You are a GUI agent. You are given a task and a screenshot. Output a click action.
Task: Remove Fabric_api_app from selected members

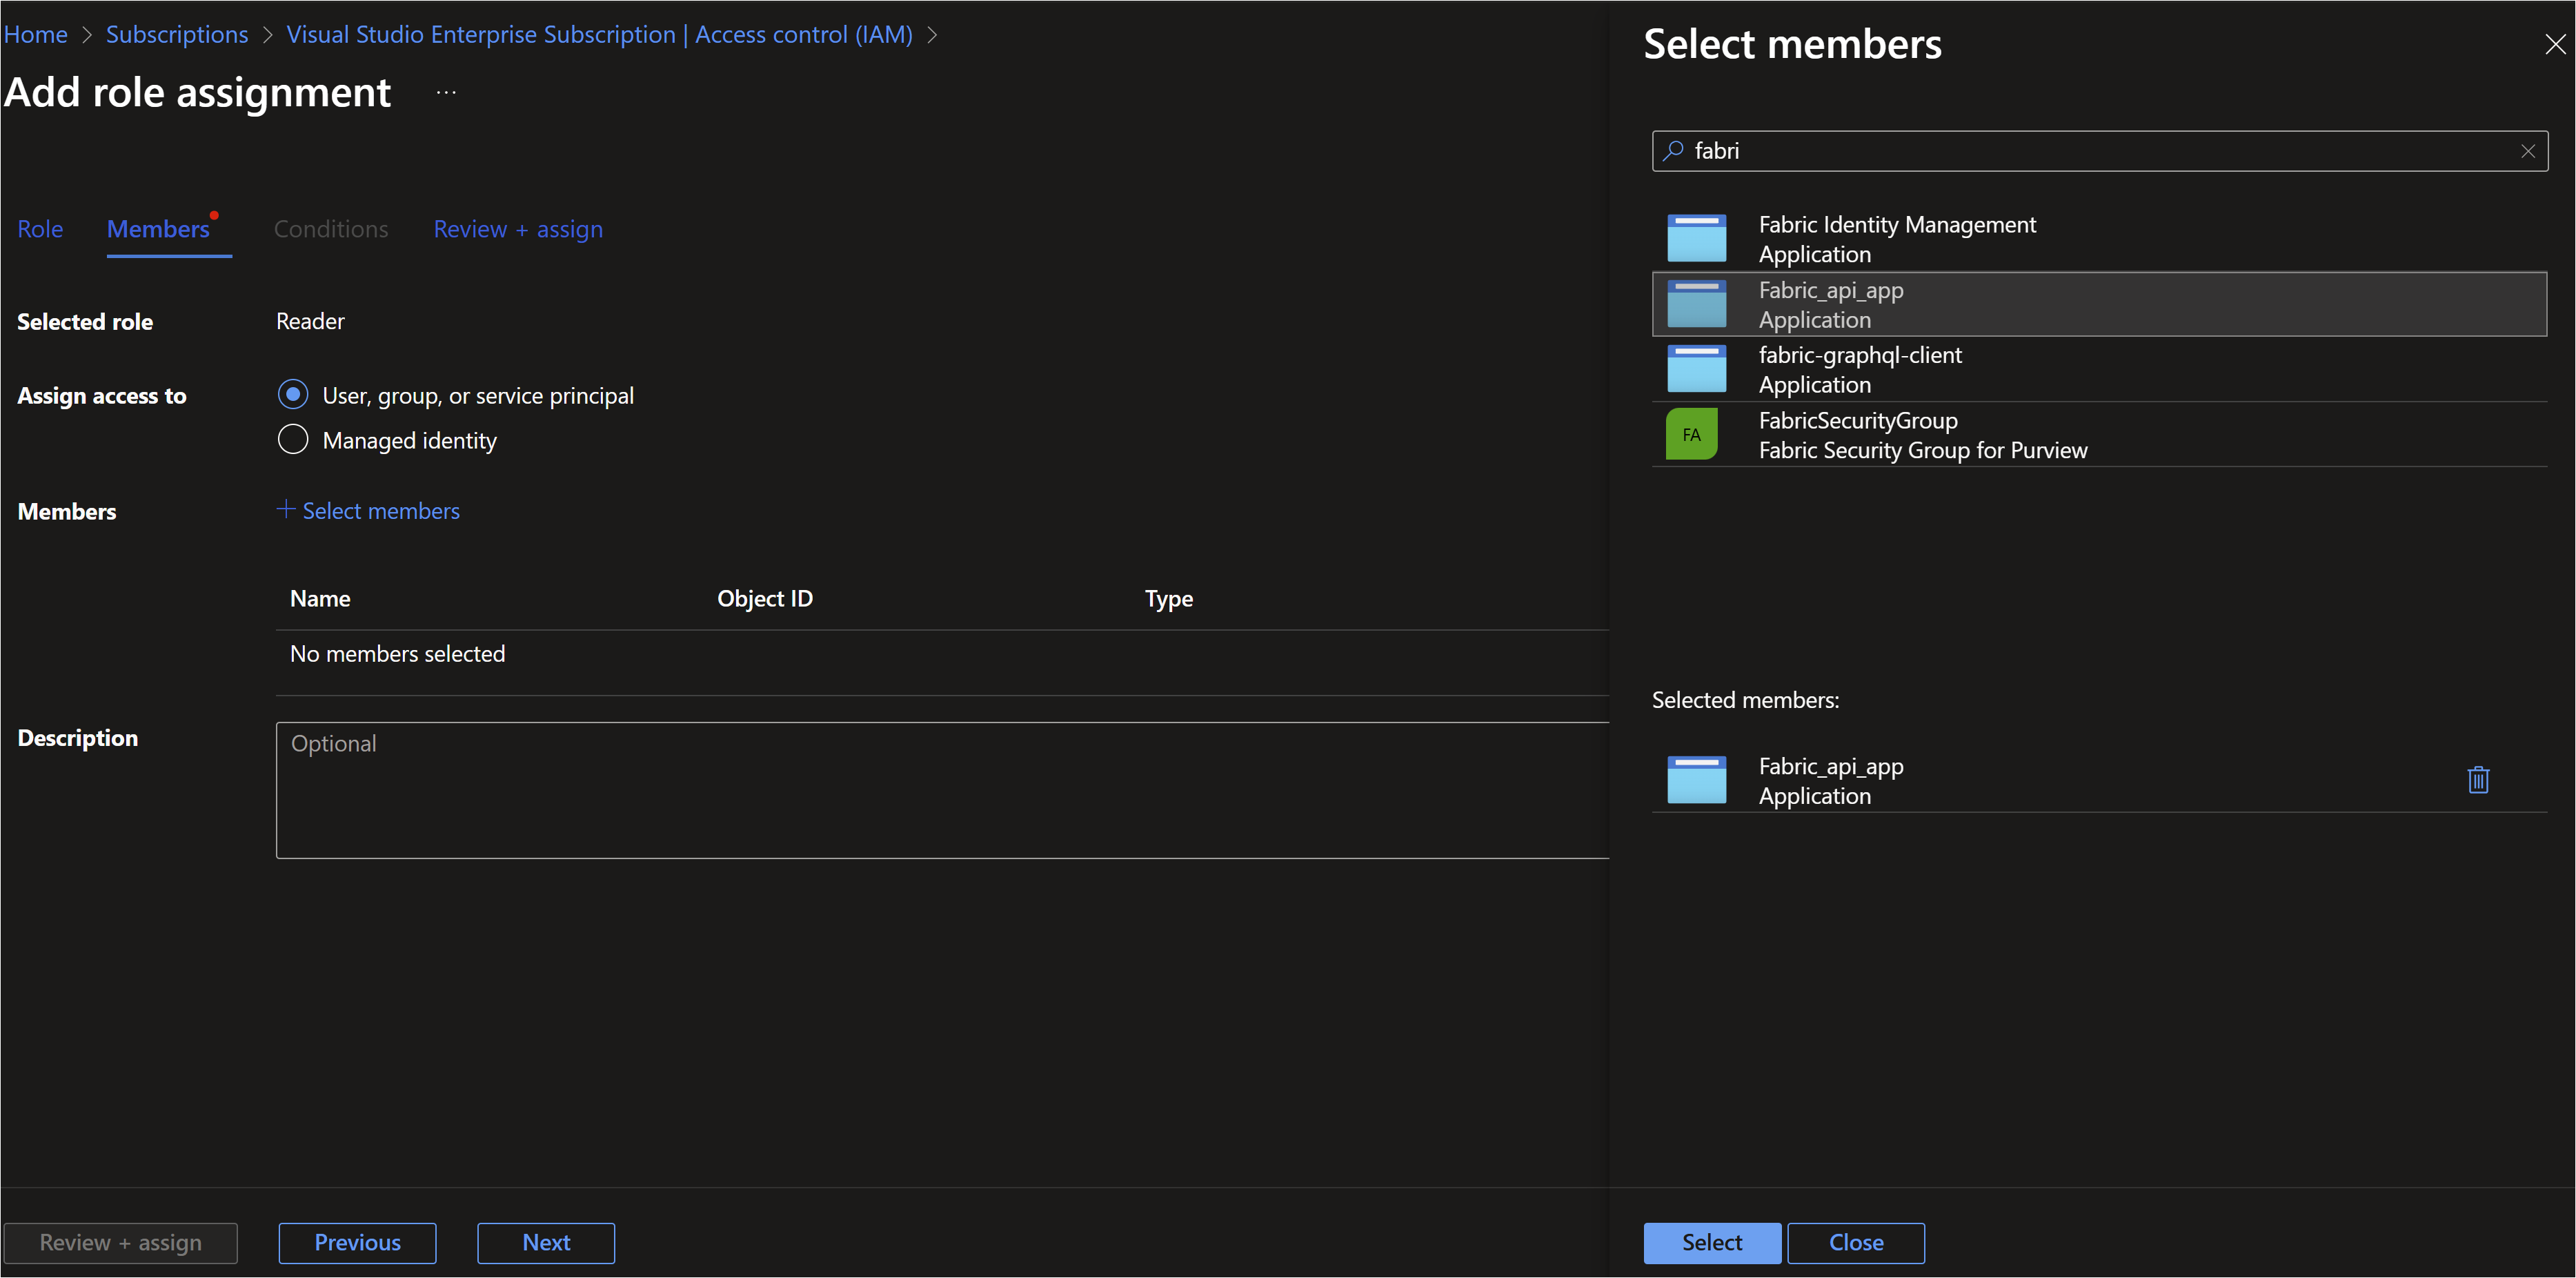(2478, 779)
